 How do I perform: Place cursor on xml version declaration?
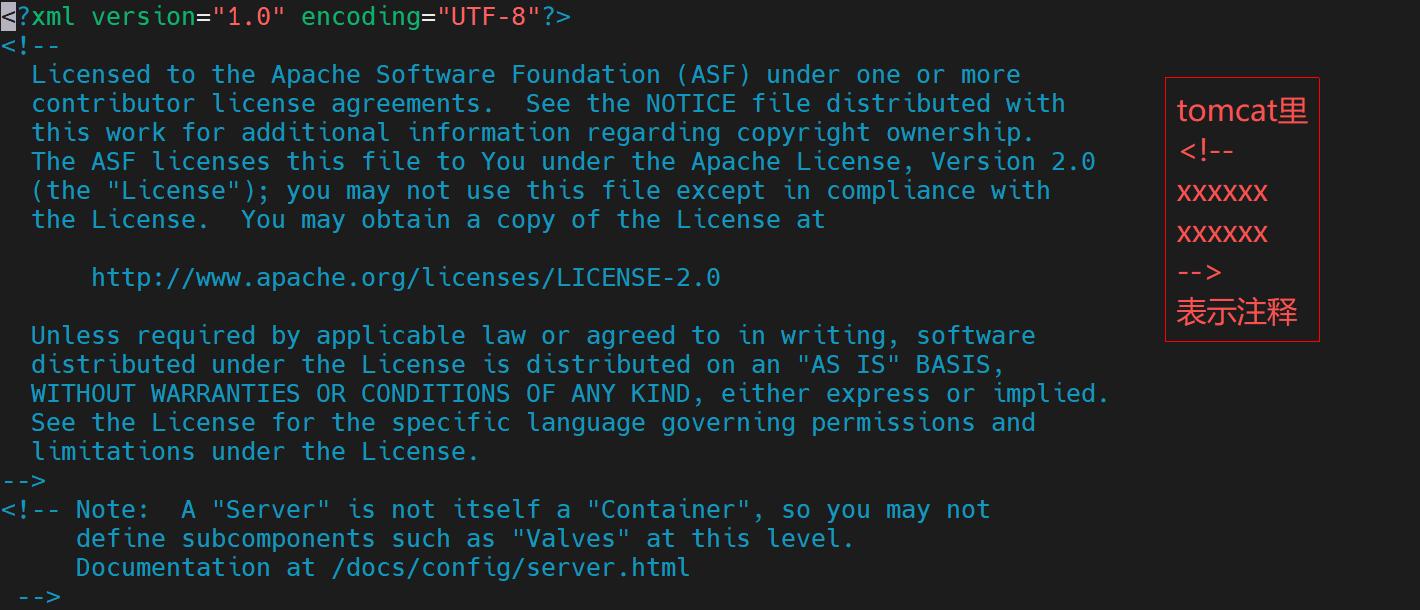(x=286, y=17)
